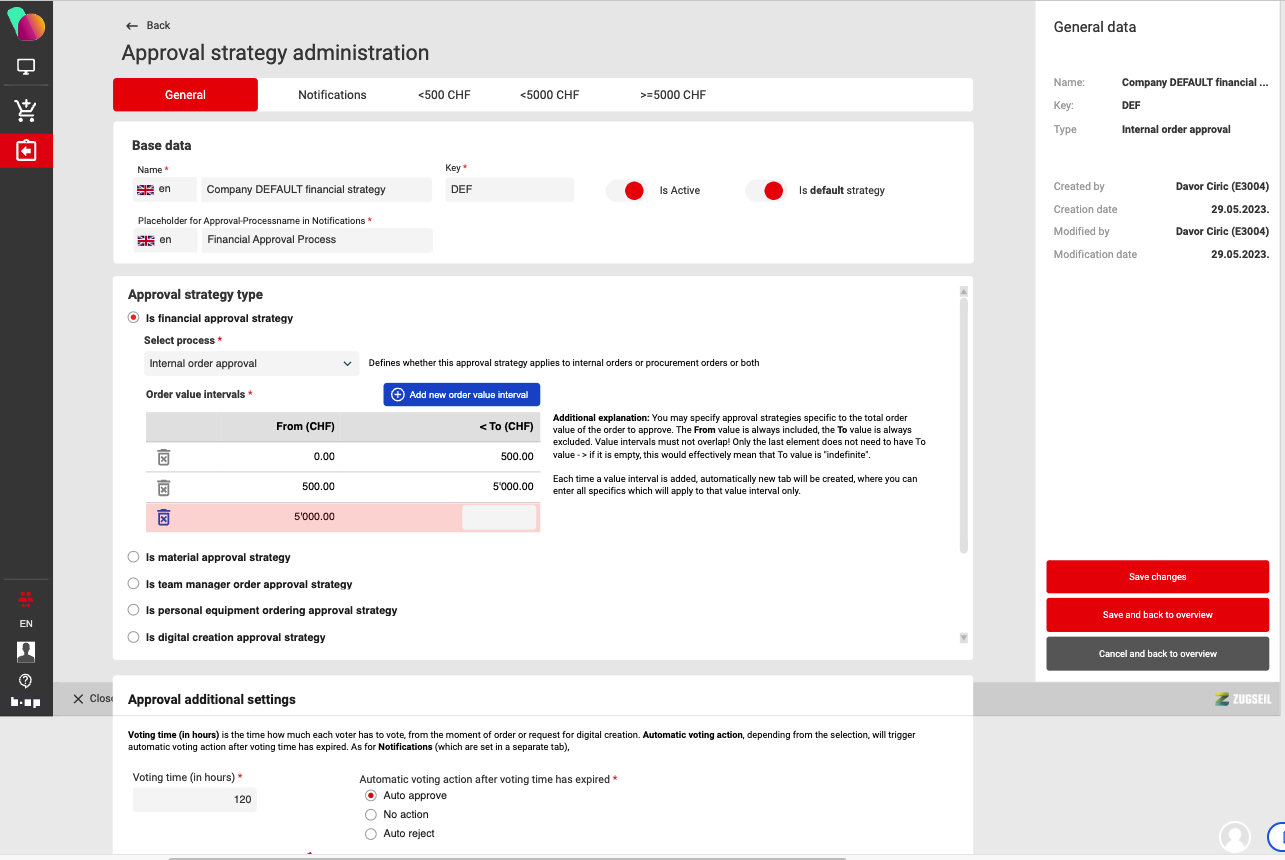Click Add new order value interval

point(461,395)
